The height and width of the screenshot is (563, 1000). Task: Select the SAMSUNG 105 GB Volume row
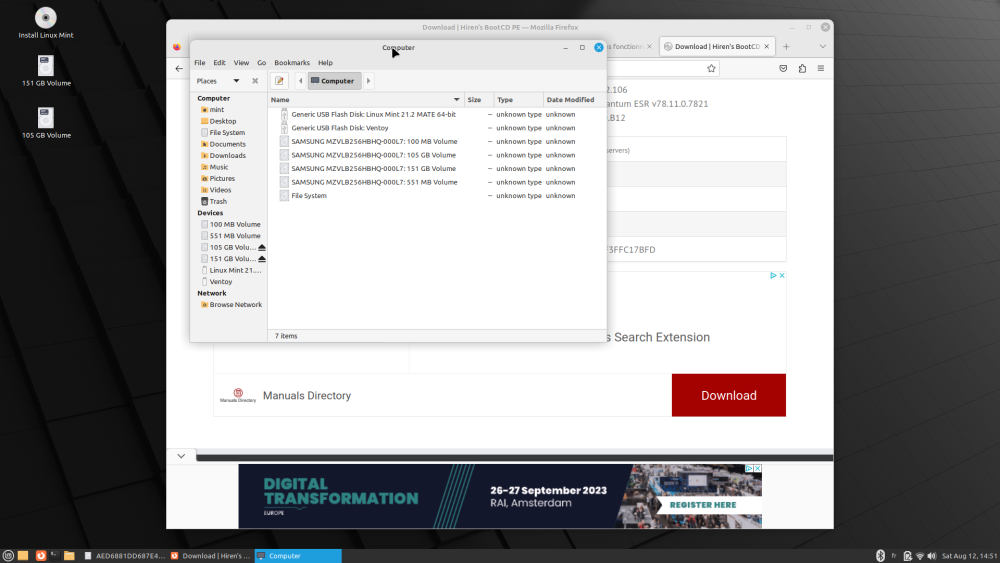click(437, 155)
